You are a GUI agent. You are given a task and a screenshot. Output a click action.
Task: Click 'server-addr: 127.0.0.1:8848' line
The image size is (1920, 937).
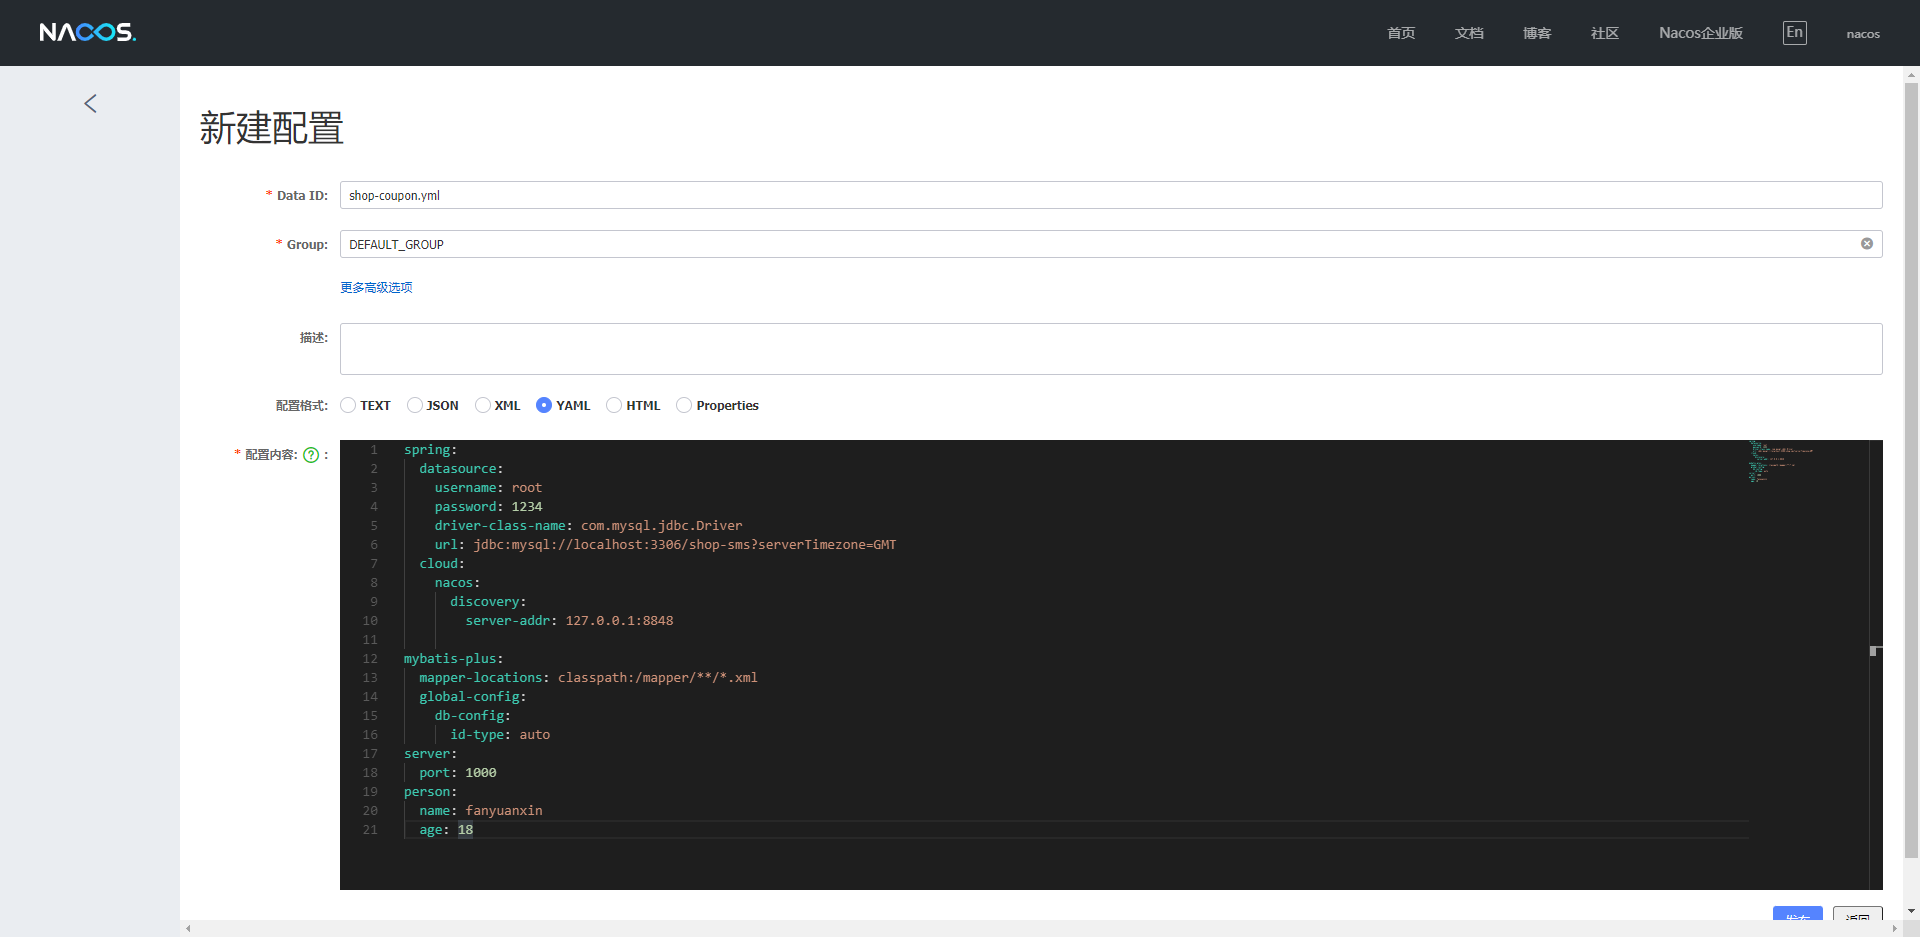coord(569,621)
